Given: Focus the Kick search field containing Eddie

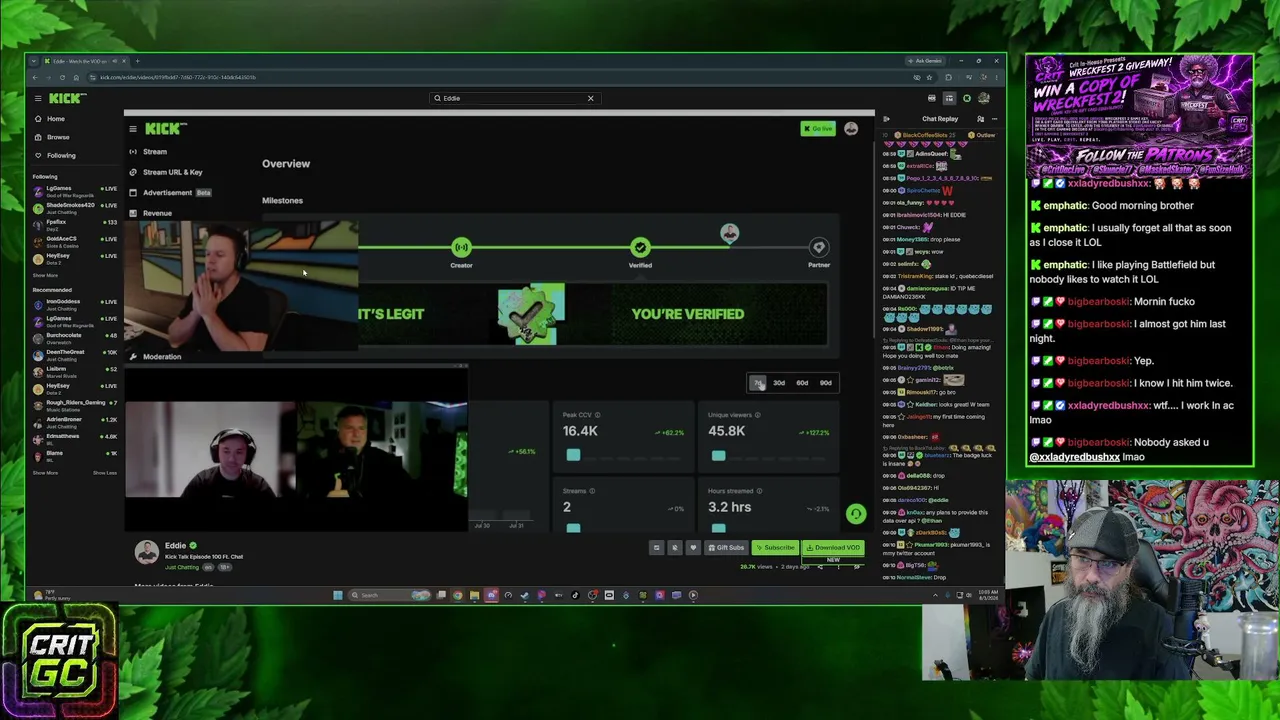Looking at the screenshot, I should (x=514, y=98).
